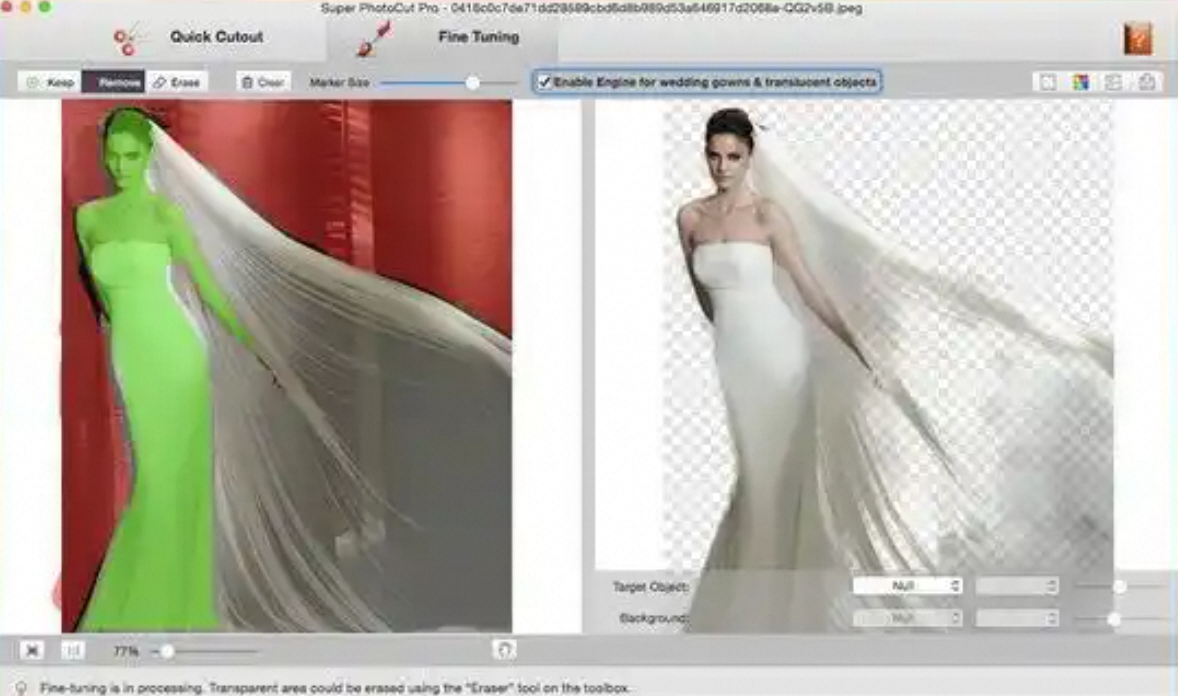Open the help book icon
The width and height of the screenshot is (1178, 696).
point(1137,38)
